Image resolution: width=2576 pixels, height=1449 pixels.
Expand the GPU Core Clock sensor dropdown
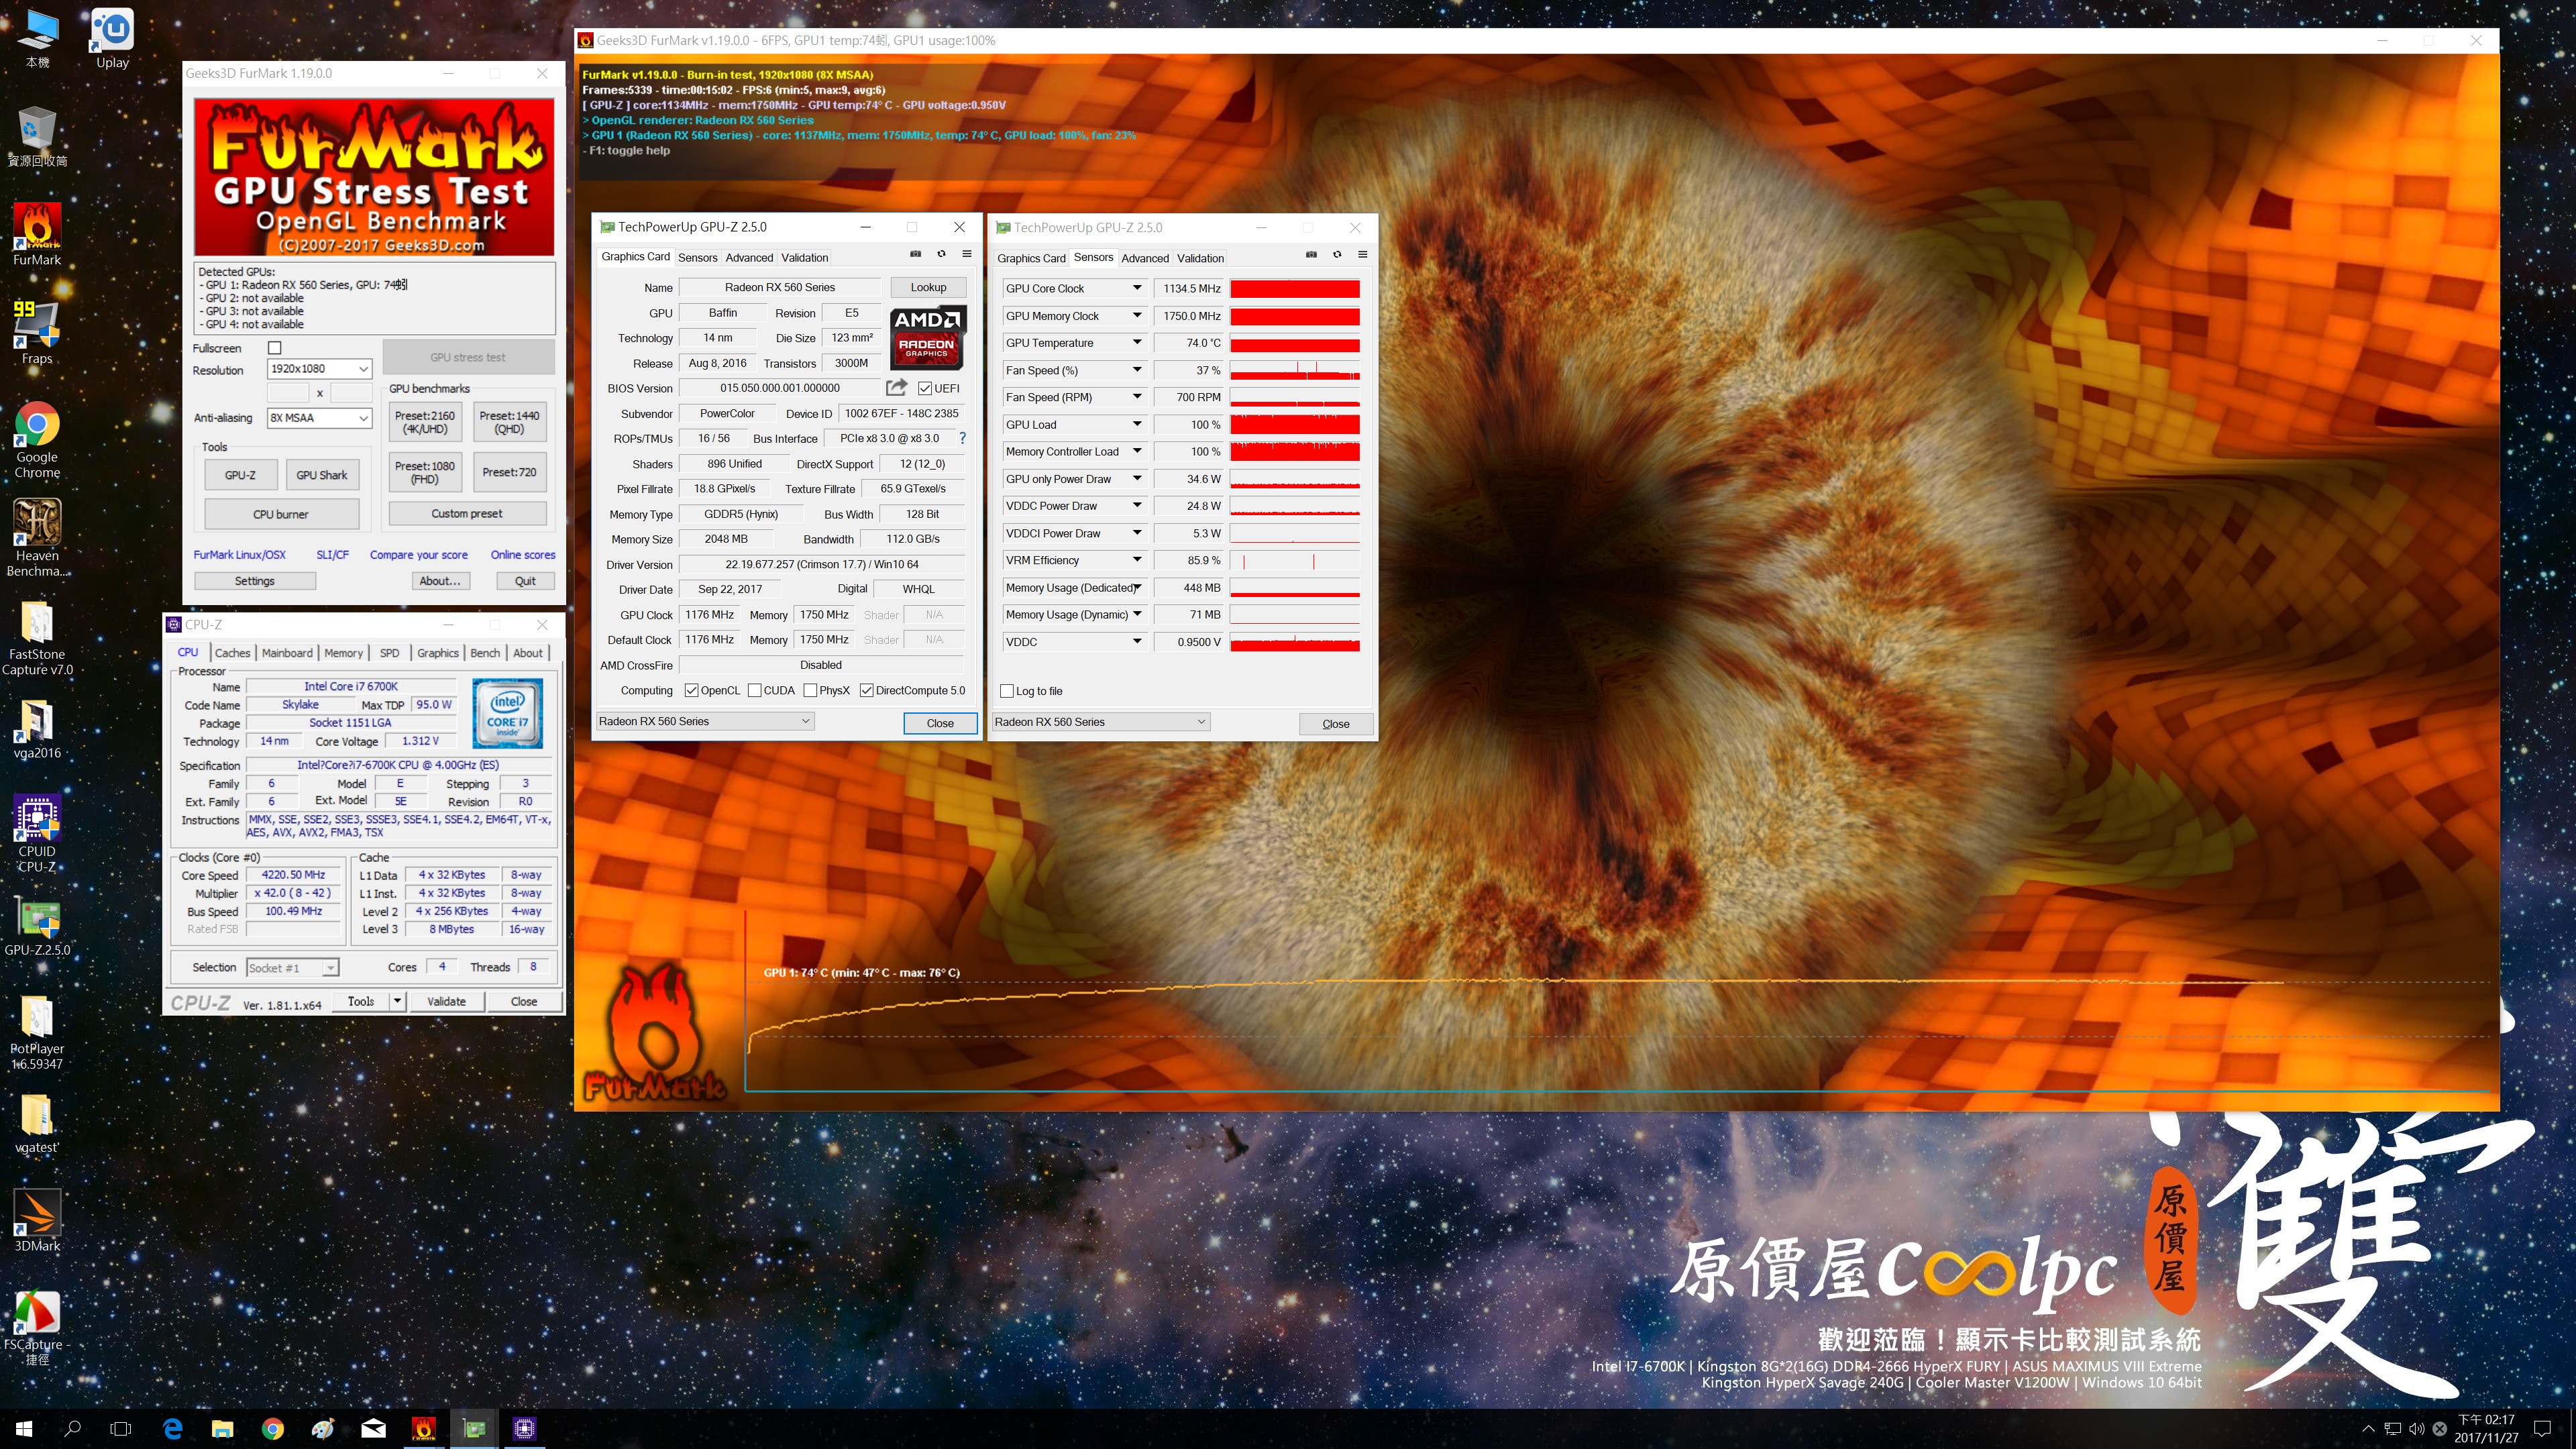1137,288
